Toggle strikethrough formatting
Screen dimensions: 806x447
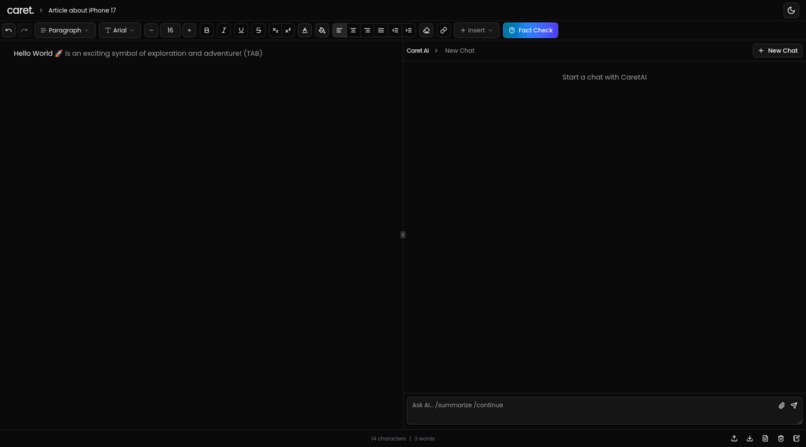(x=259, y=30)
